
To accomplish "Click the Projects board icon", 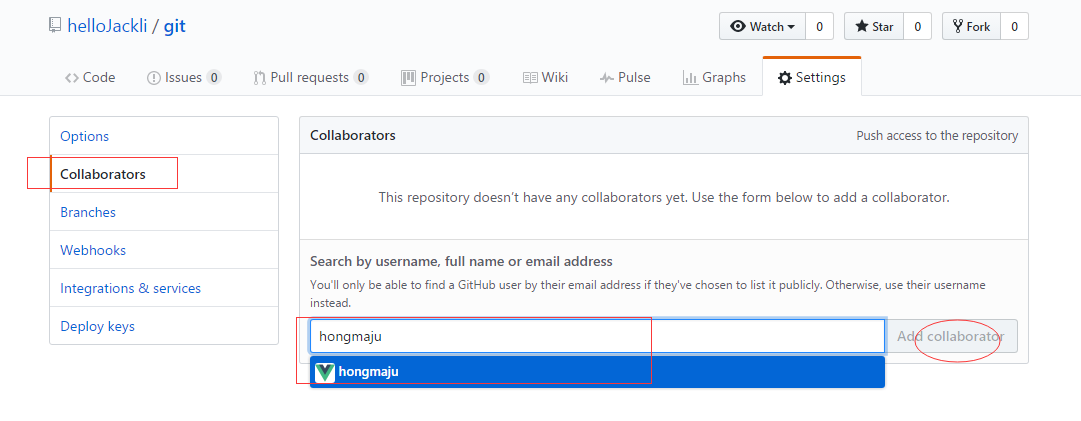I will tap(408, 77).
